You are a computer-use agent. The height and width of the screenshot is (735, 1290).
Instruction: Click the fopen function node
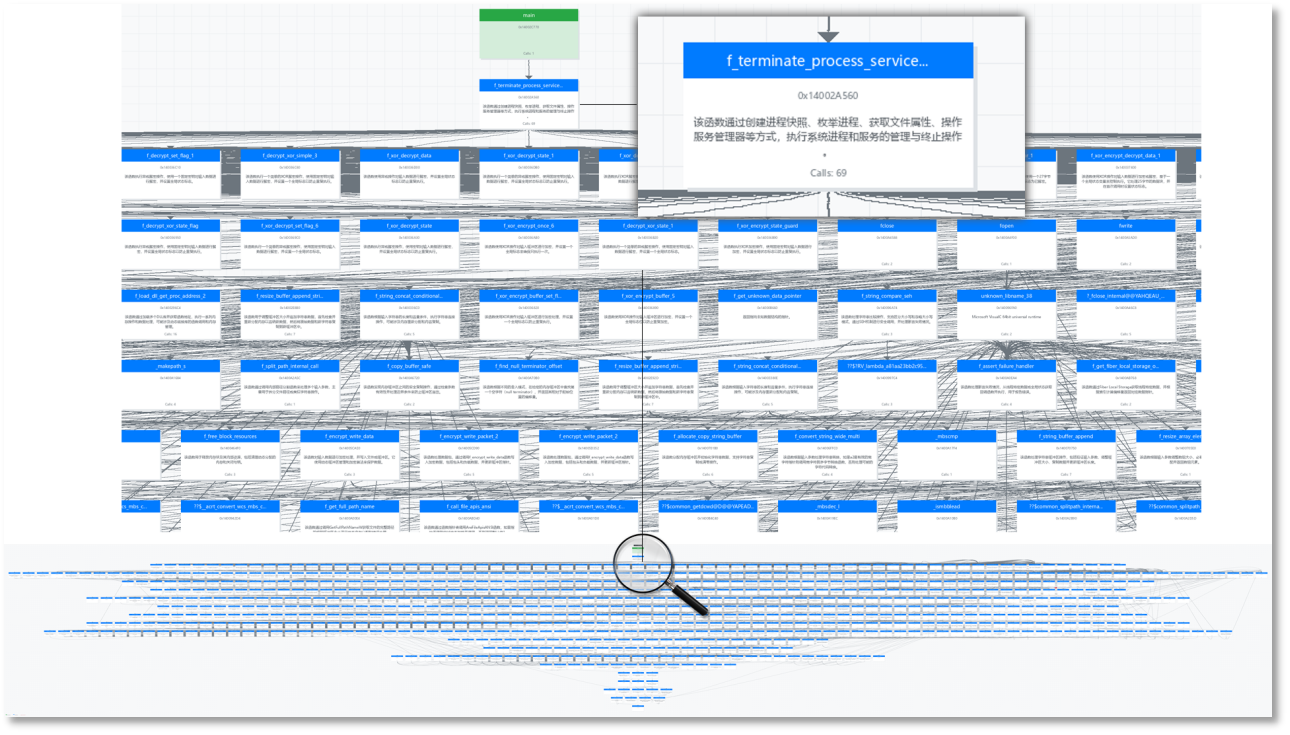point(1007,224)
